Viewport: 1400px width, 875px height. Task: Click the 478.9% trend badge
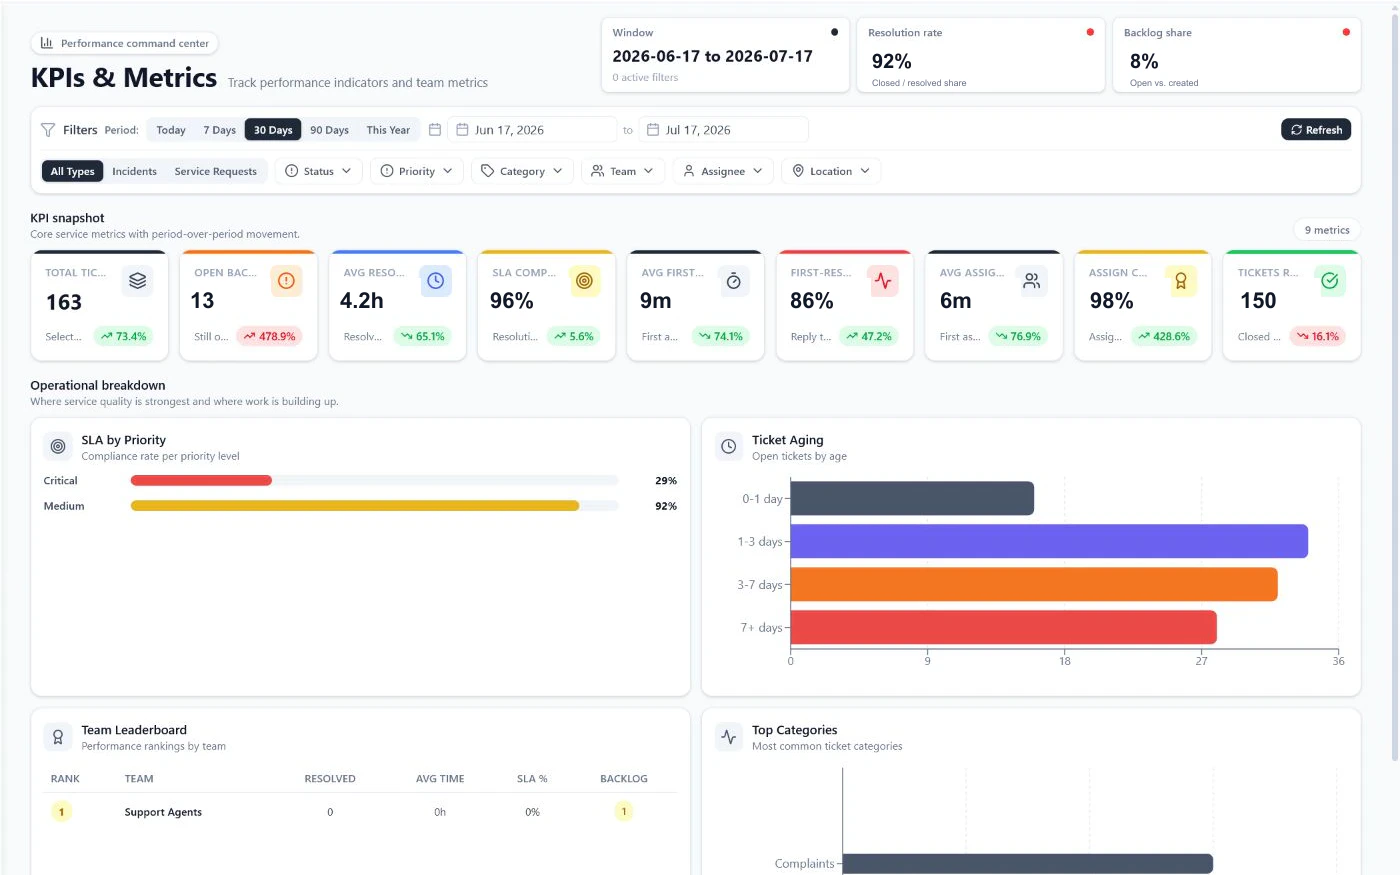pyautogui.click(x=269, y=336)
